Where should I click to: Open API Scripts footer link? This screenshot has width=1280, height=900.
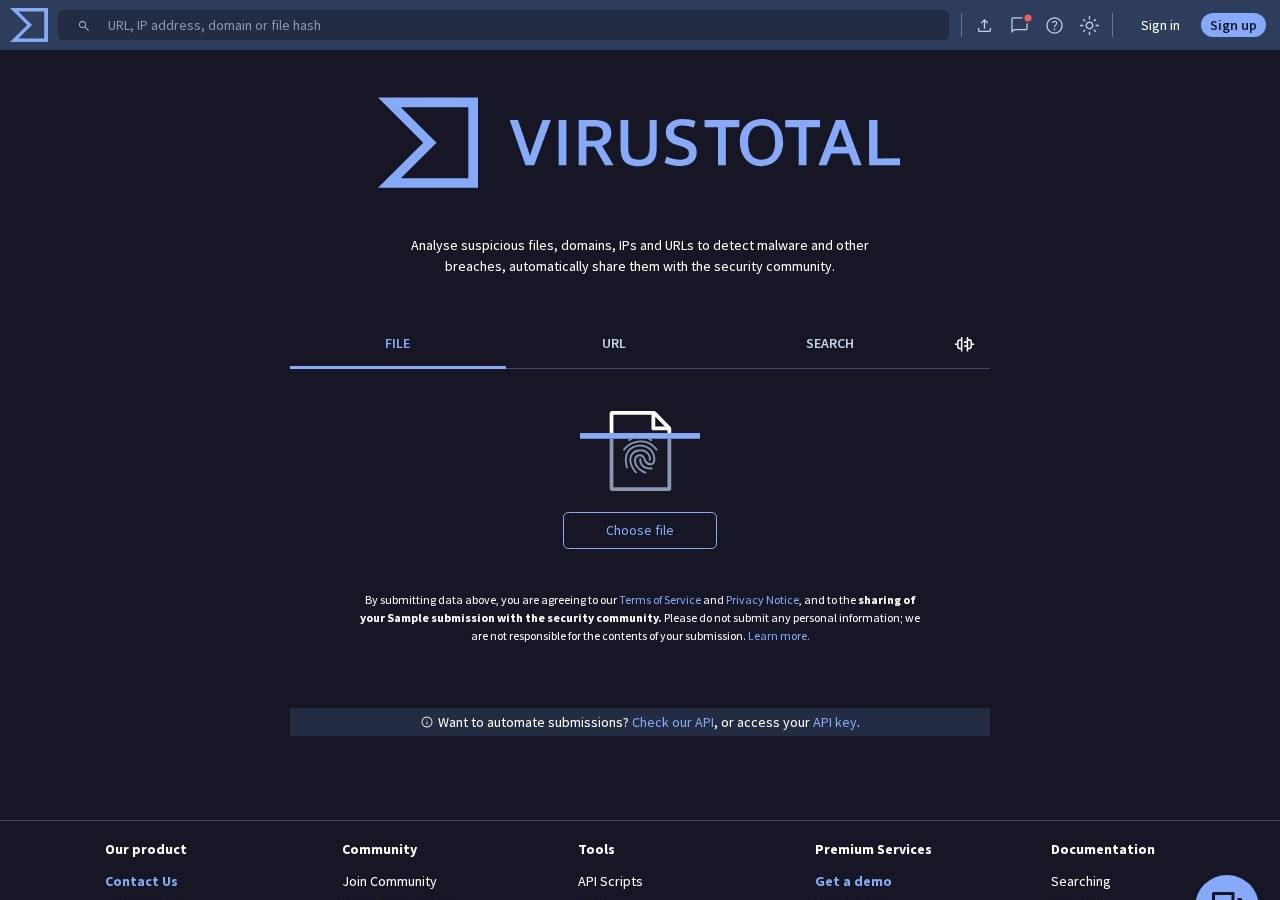tap(610, 881)
